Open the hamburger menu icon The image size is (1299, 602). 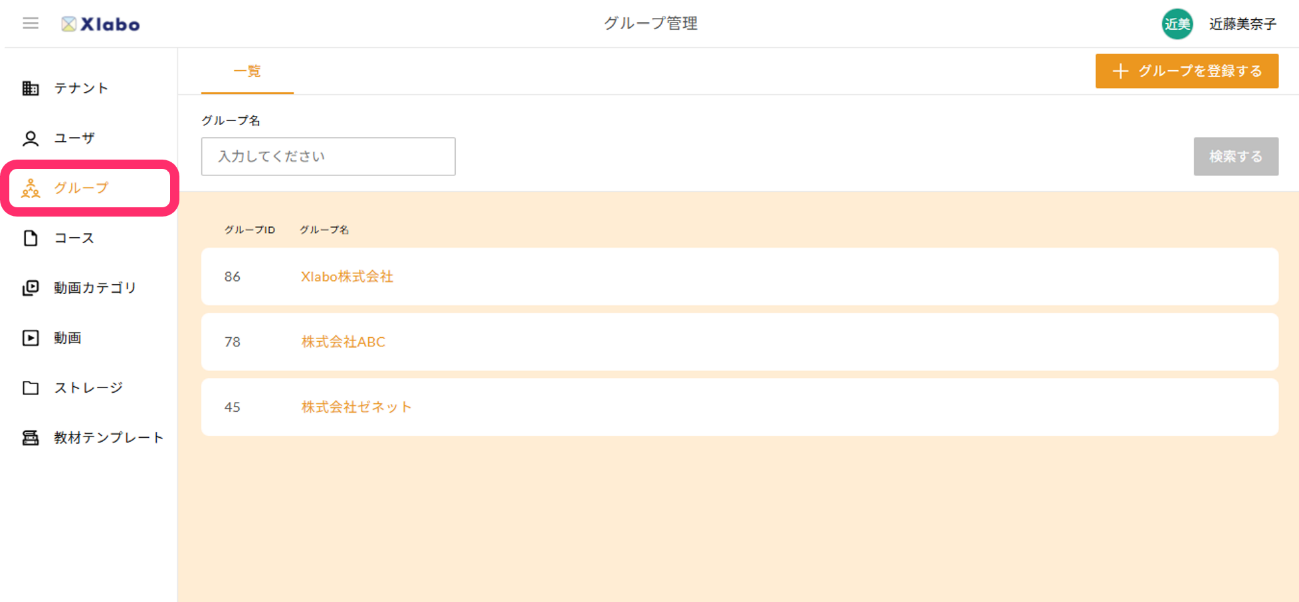click(x=31, y=23)
